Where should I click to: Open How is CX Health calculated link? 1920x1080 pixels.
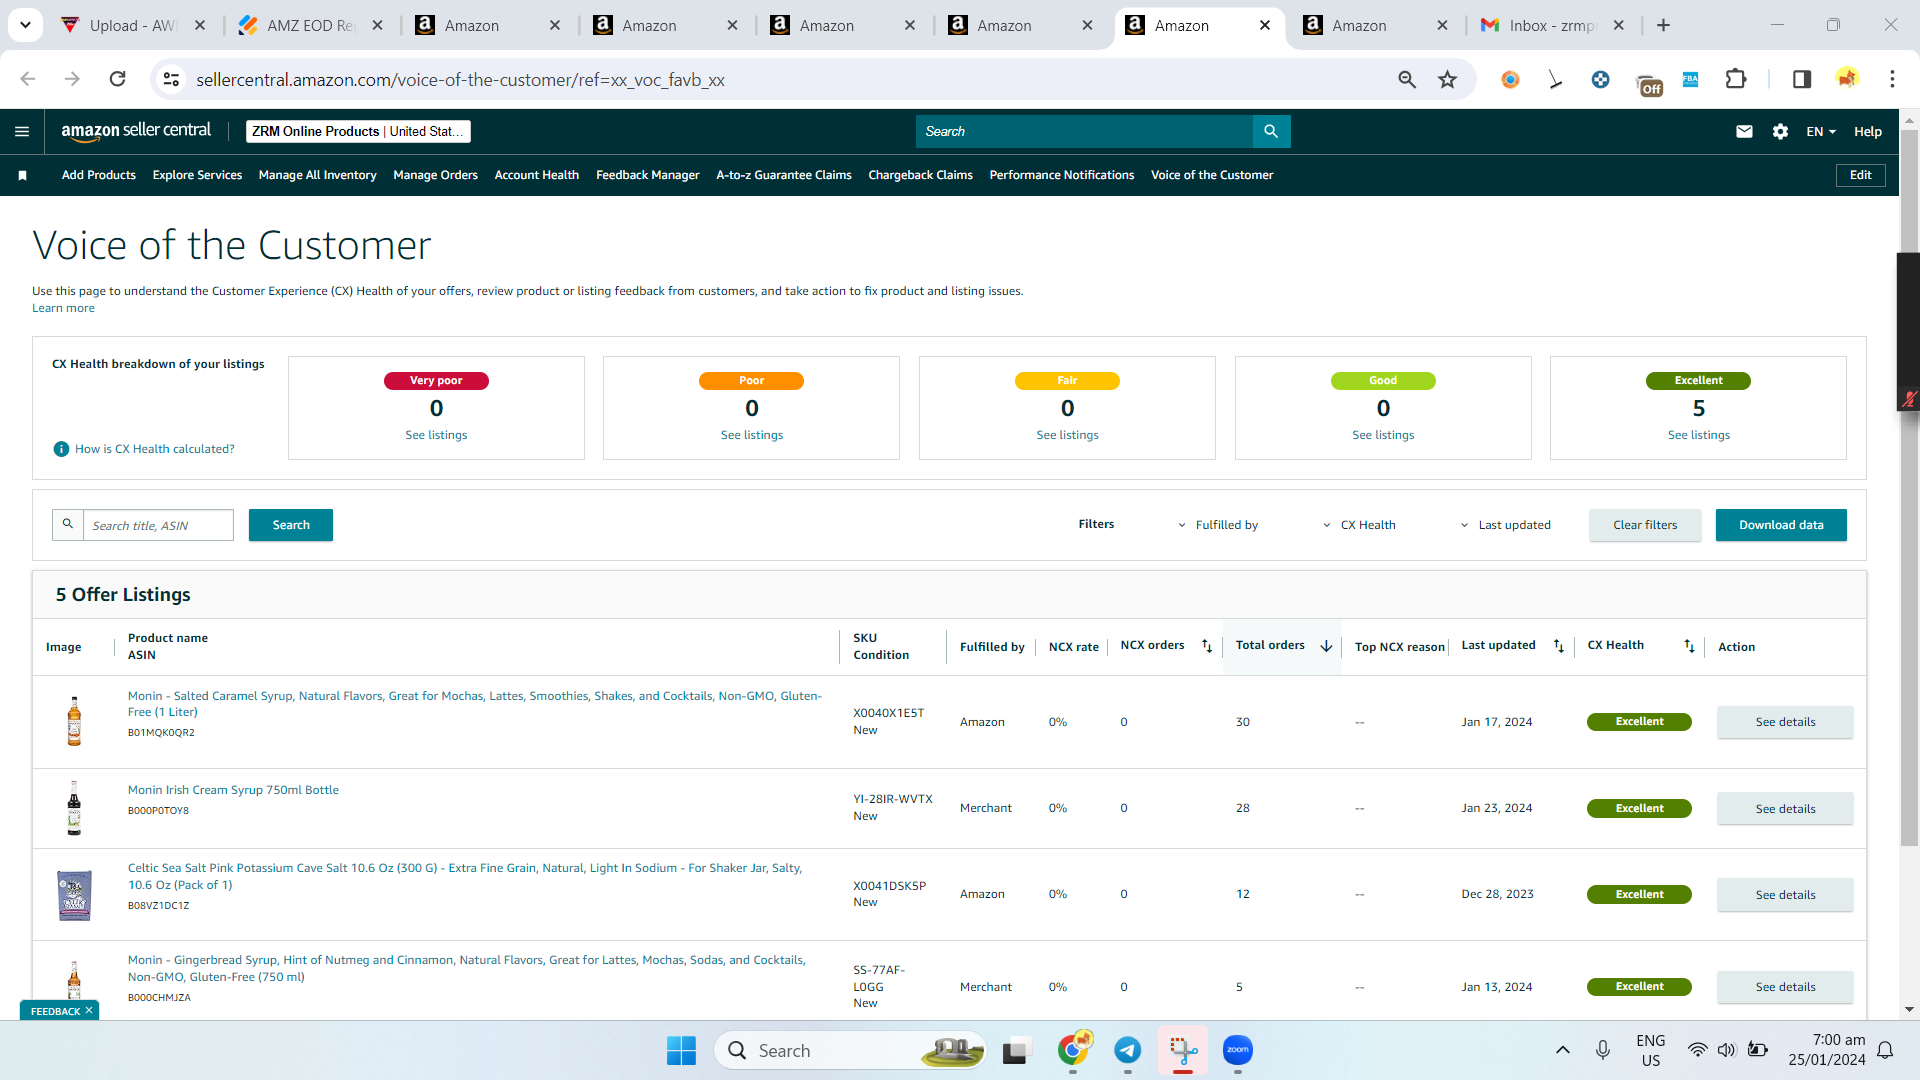coord(155,449)
